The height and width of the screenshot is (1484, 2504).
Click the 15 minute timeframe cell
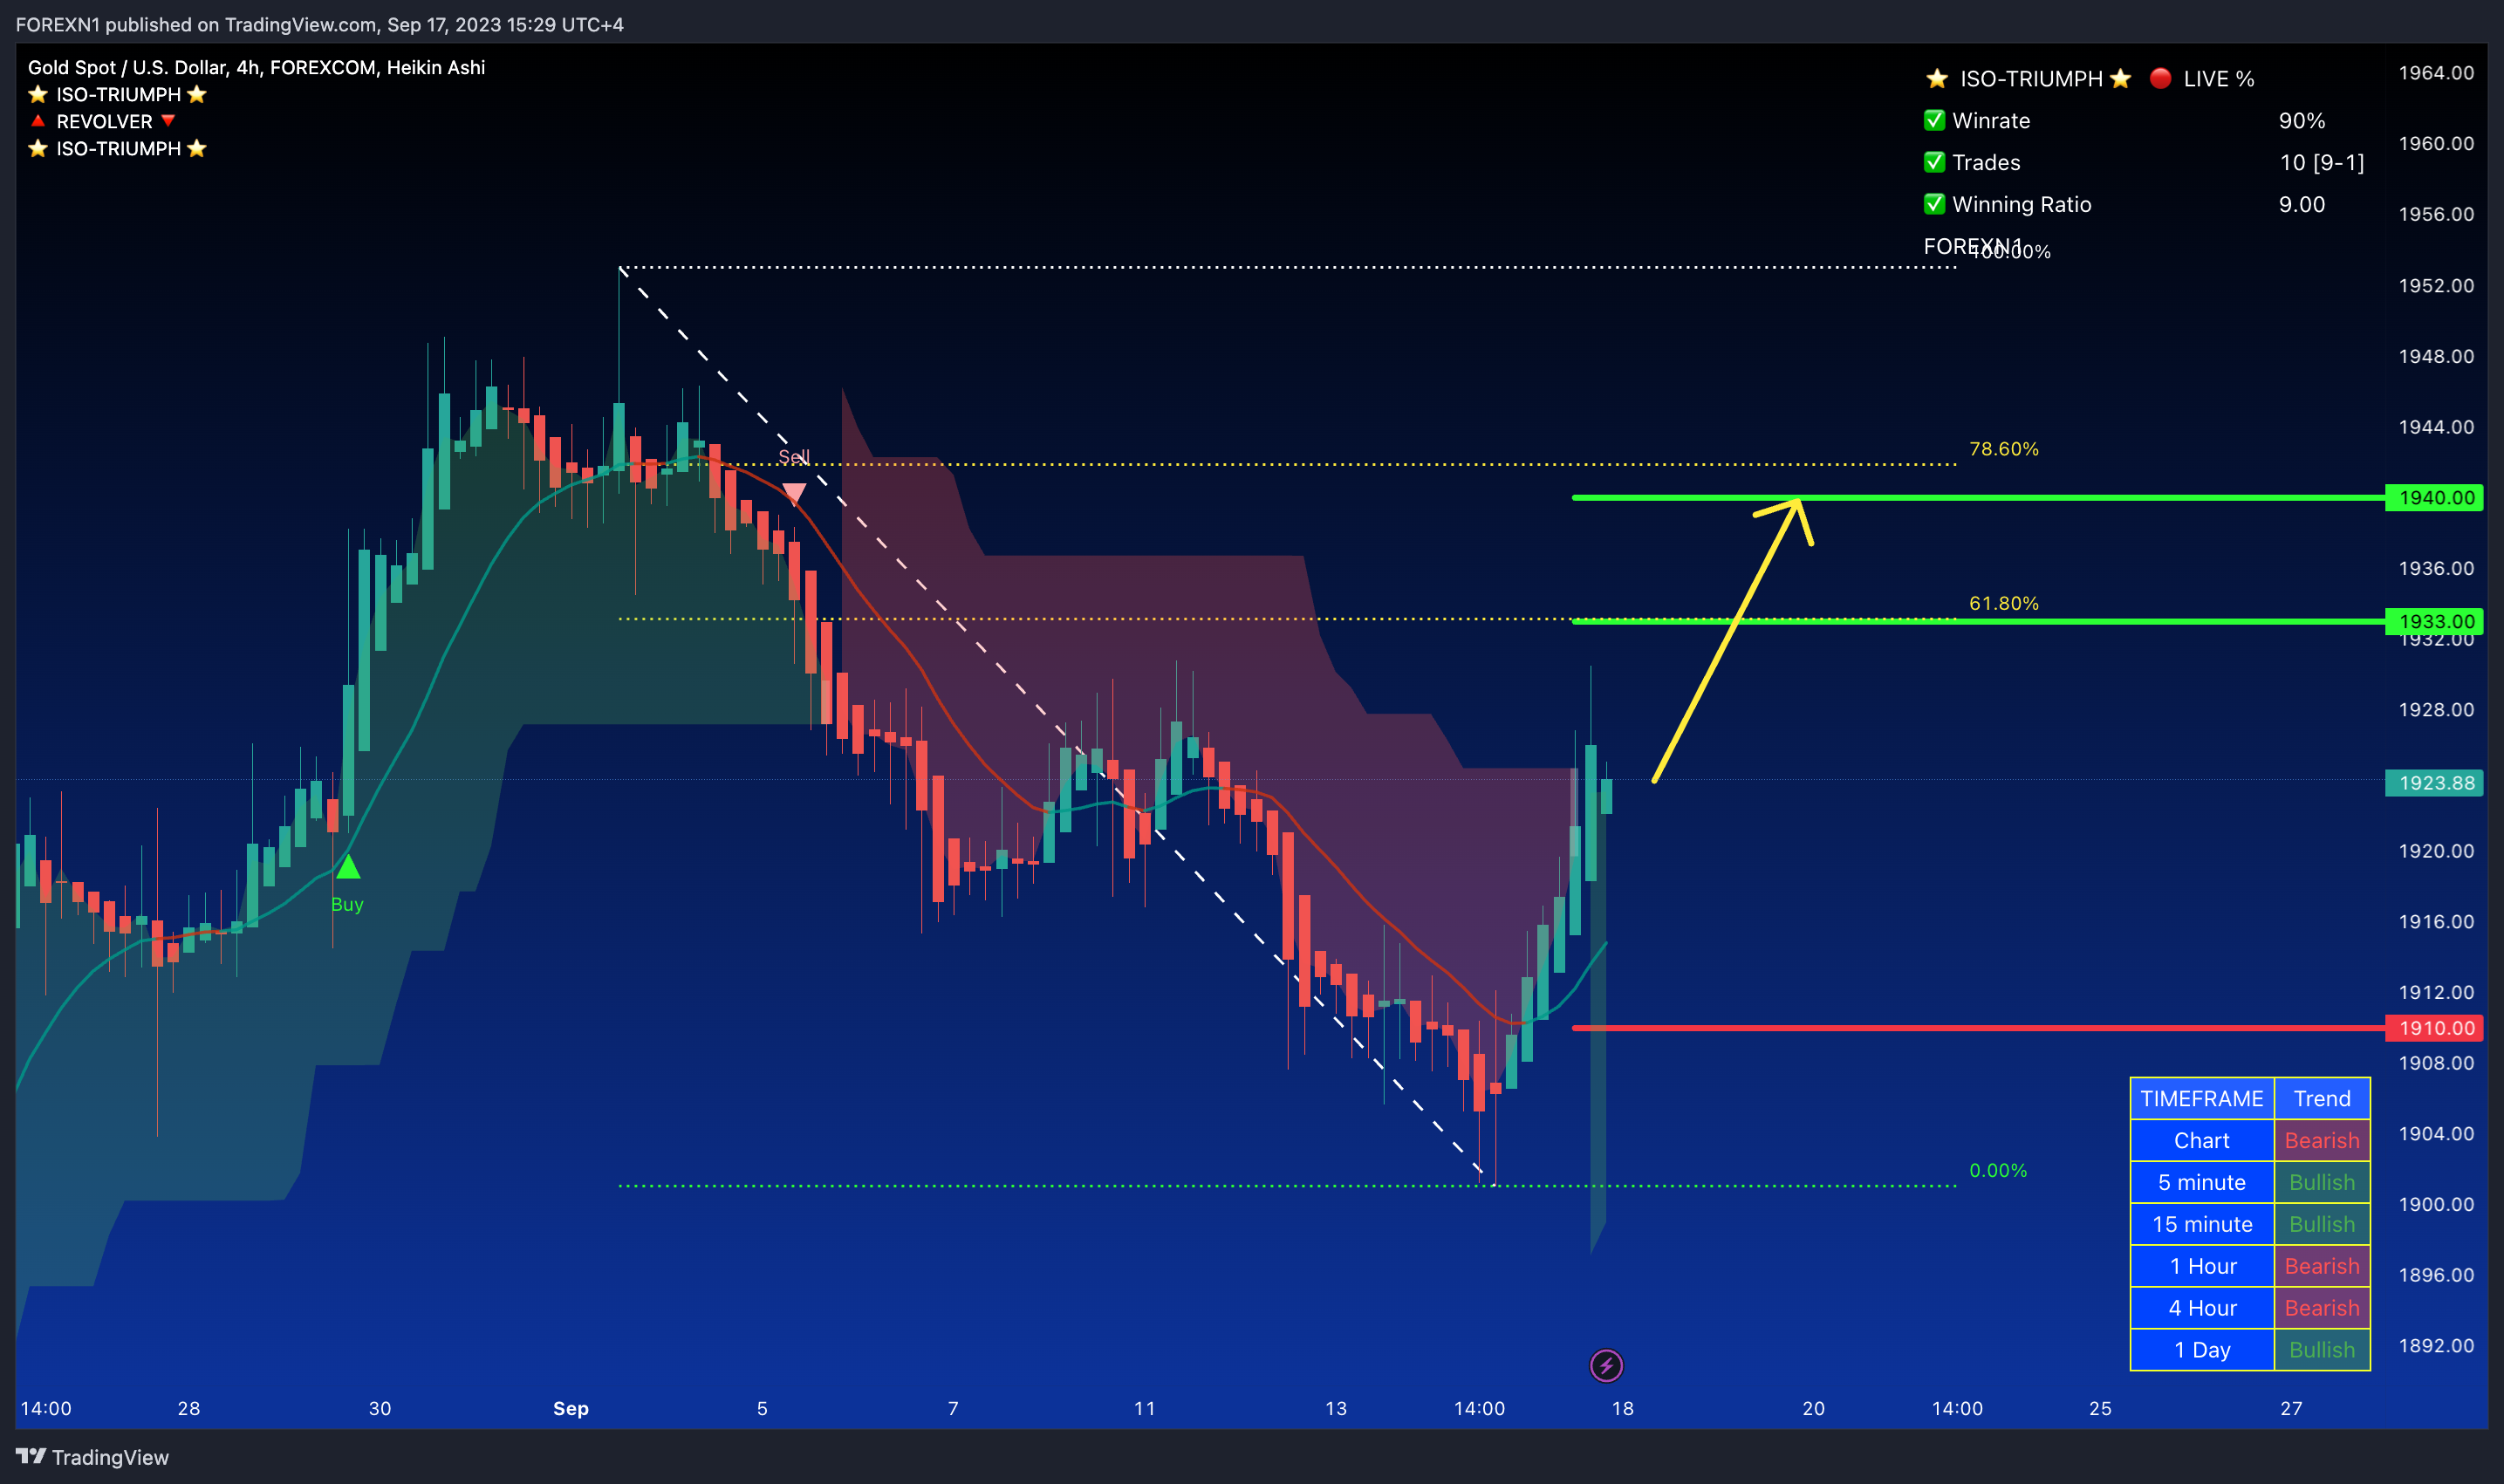pyautogui.click(x=2202, y=1224)
